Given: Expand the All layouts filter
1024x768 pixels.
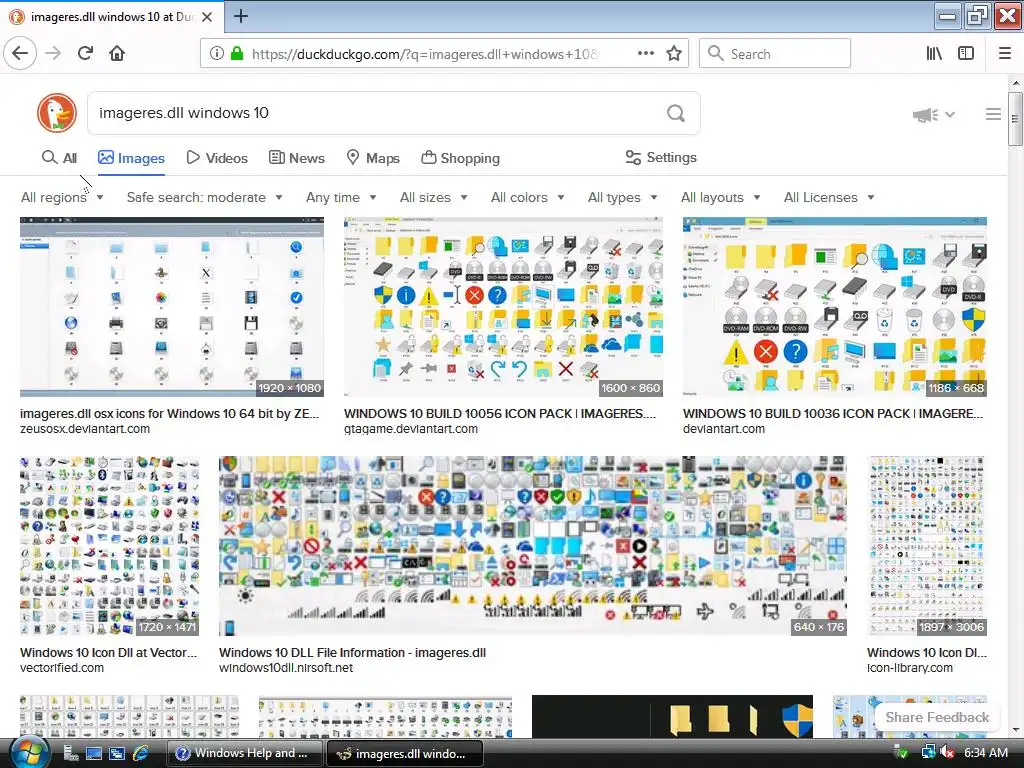Looking at the screenshot, I should click(720, 197).
